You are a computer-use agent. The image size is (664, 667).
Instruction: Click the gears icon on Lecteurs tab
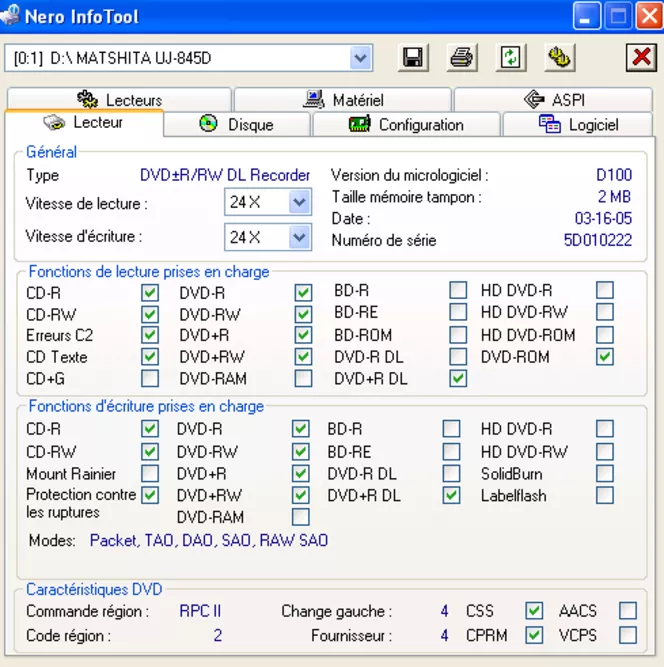click(x=87, y=100)
